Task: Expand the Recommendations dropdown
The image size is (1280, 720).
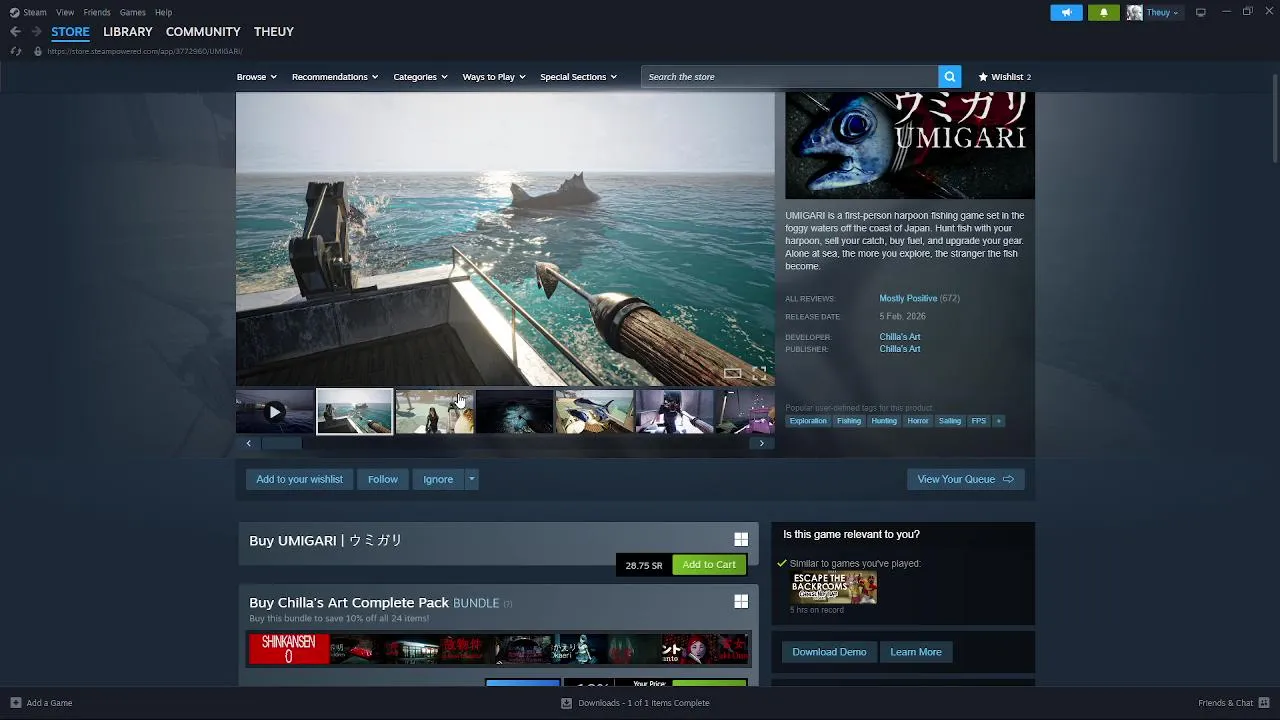Action: [x=335, y=77]
